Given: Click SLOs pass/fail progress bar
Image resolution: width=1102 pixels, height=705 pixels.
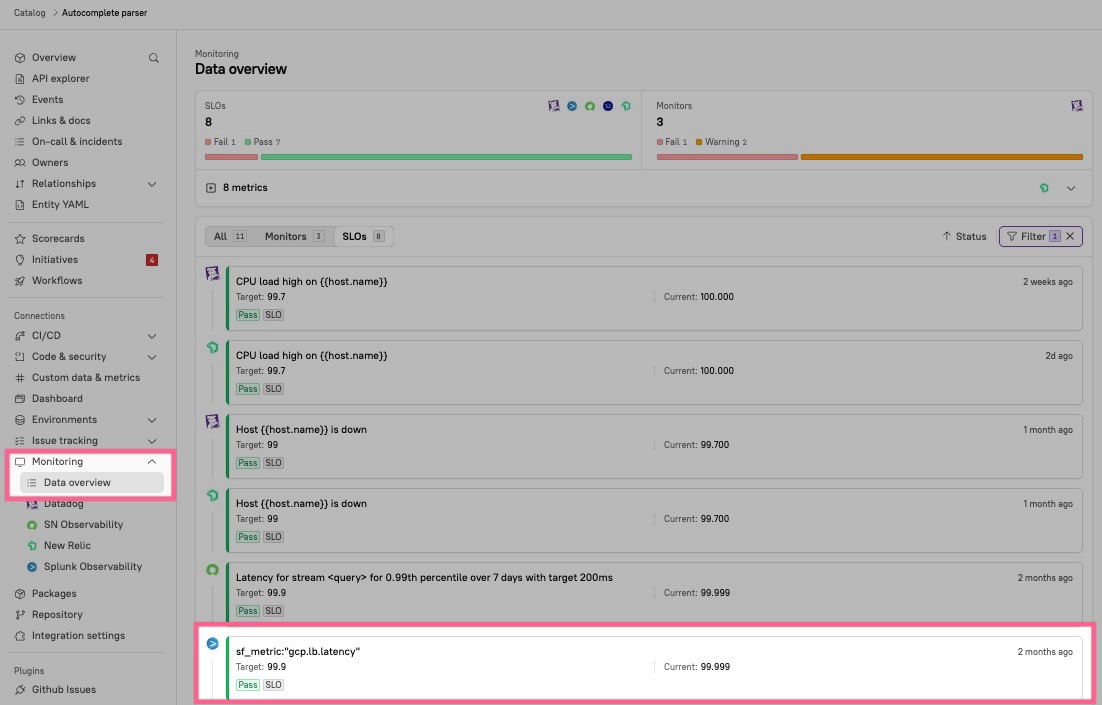Looking at the screenshot, I should coord(418,157).
